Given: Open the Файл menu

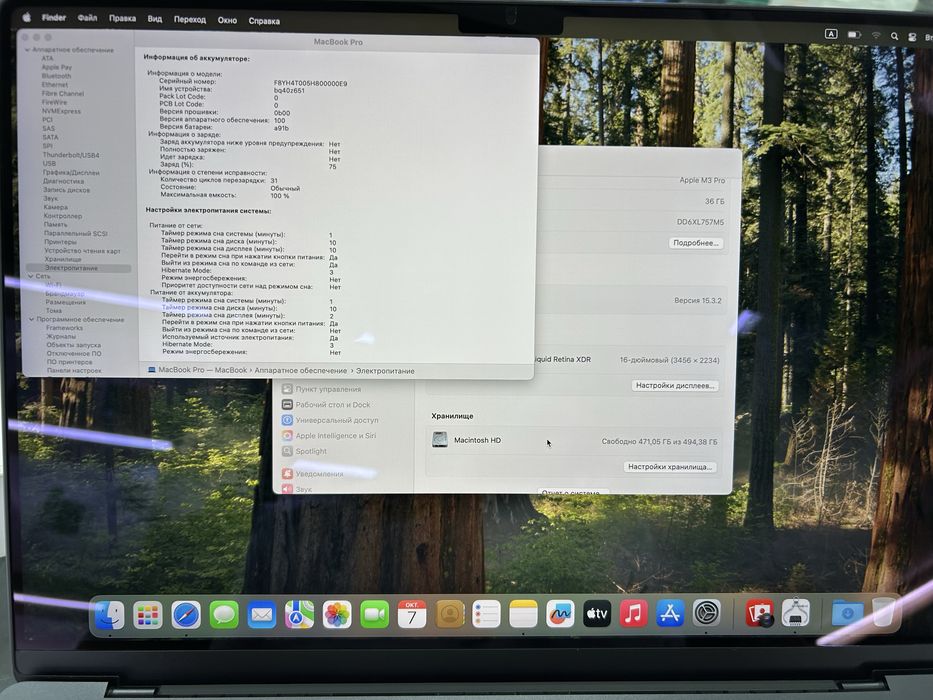Looking at the screenshot, I should click(x=87, y=18).
